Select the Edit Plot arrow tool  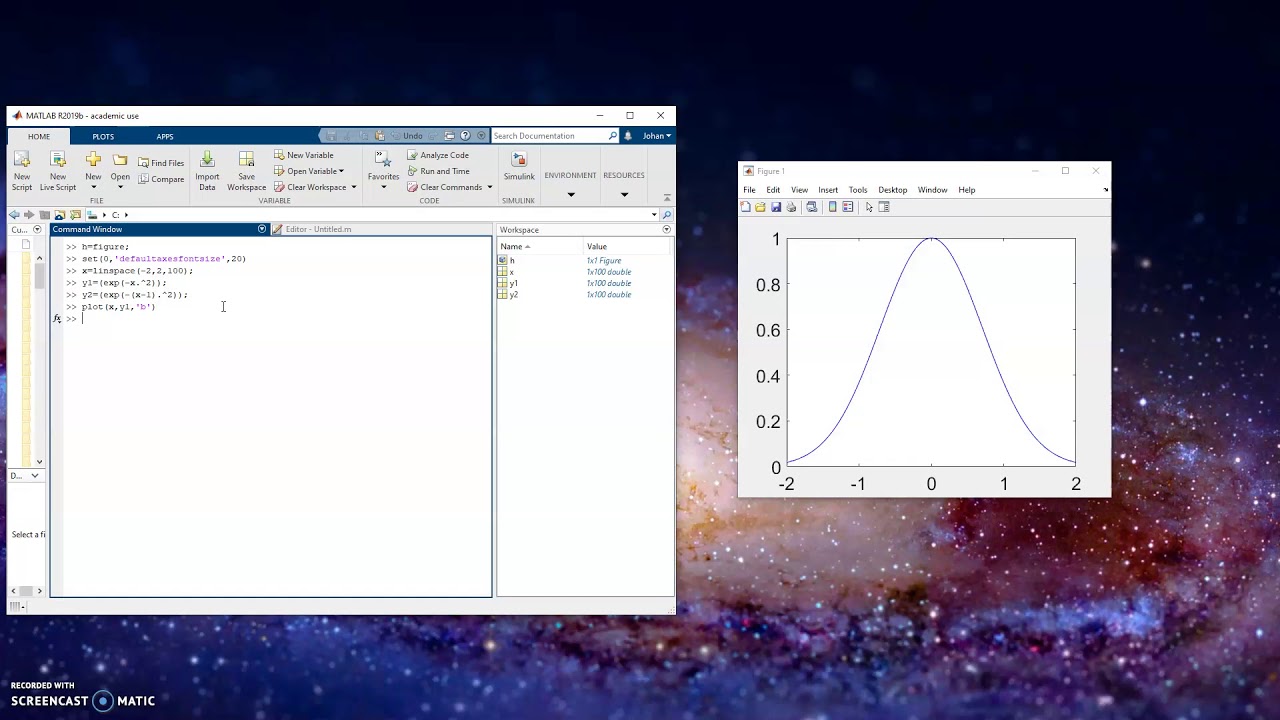coord(869,207)
